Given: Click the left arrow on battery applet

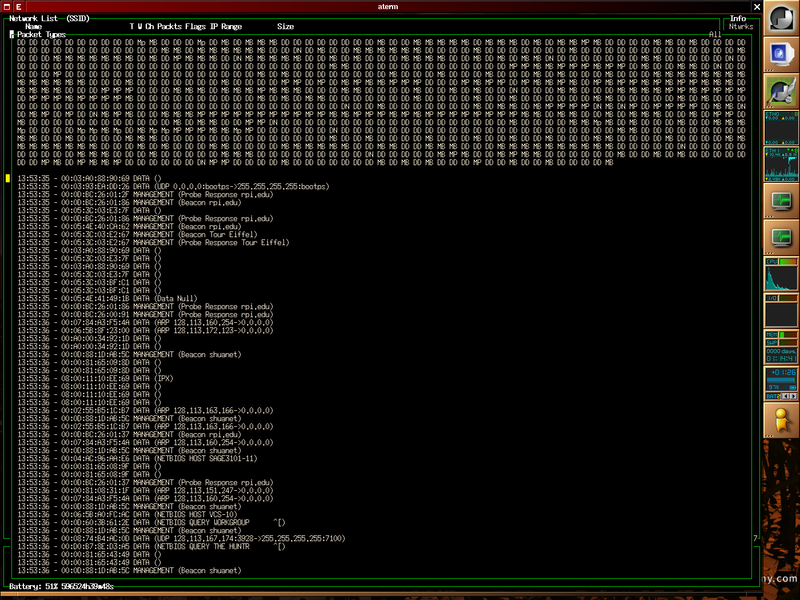Looking at the screenshot, I should coord(786,396).
